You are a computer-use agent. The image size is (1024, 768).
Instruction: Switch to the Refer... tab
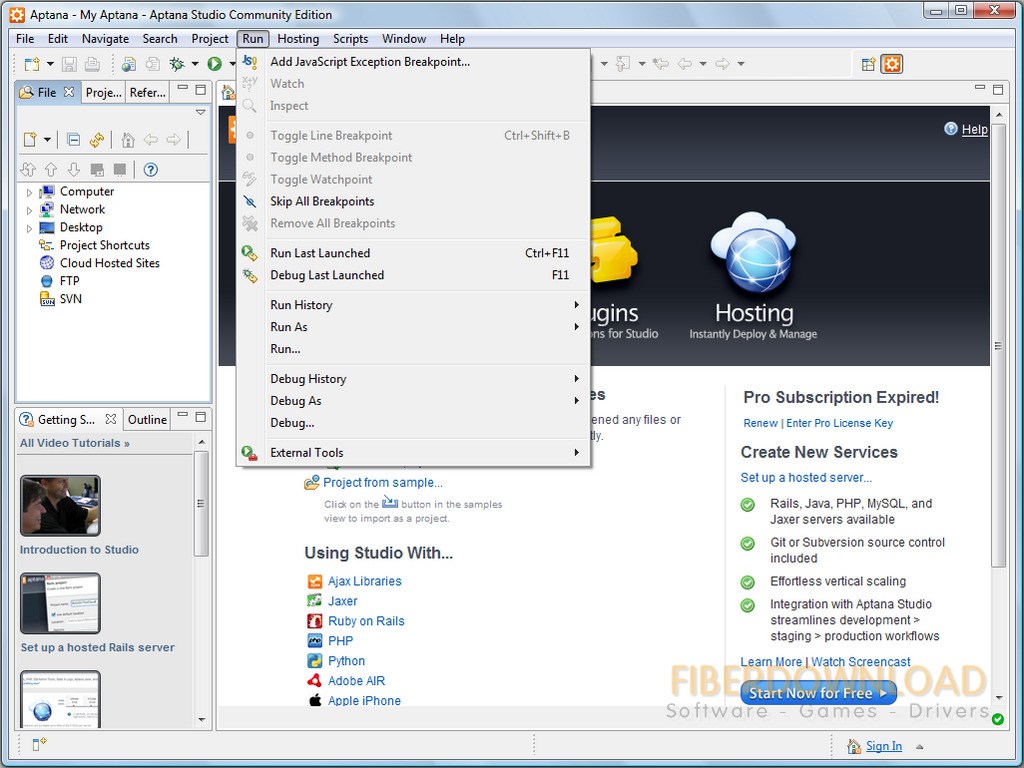click(x=148, y=92)
